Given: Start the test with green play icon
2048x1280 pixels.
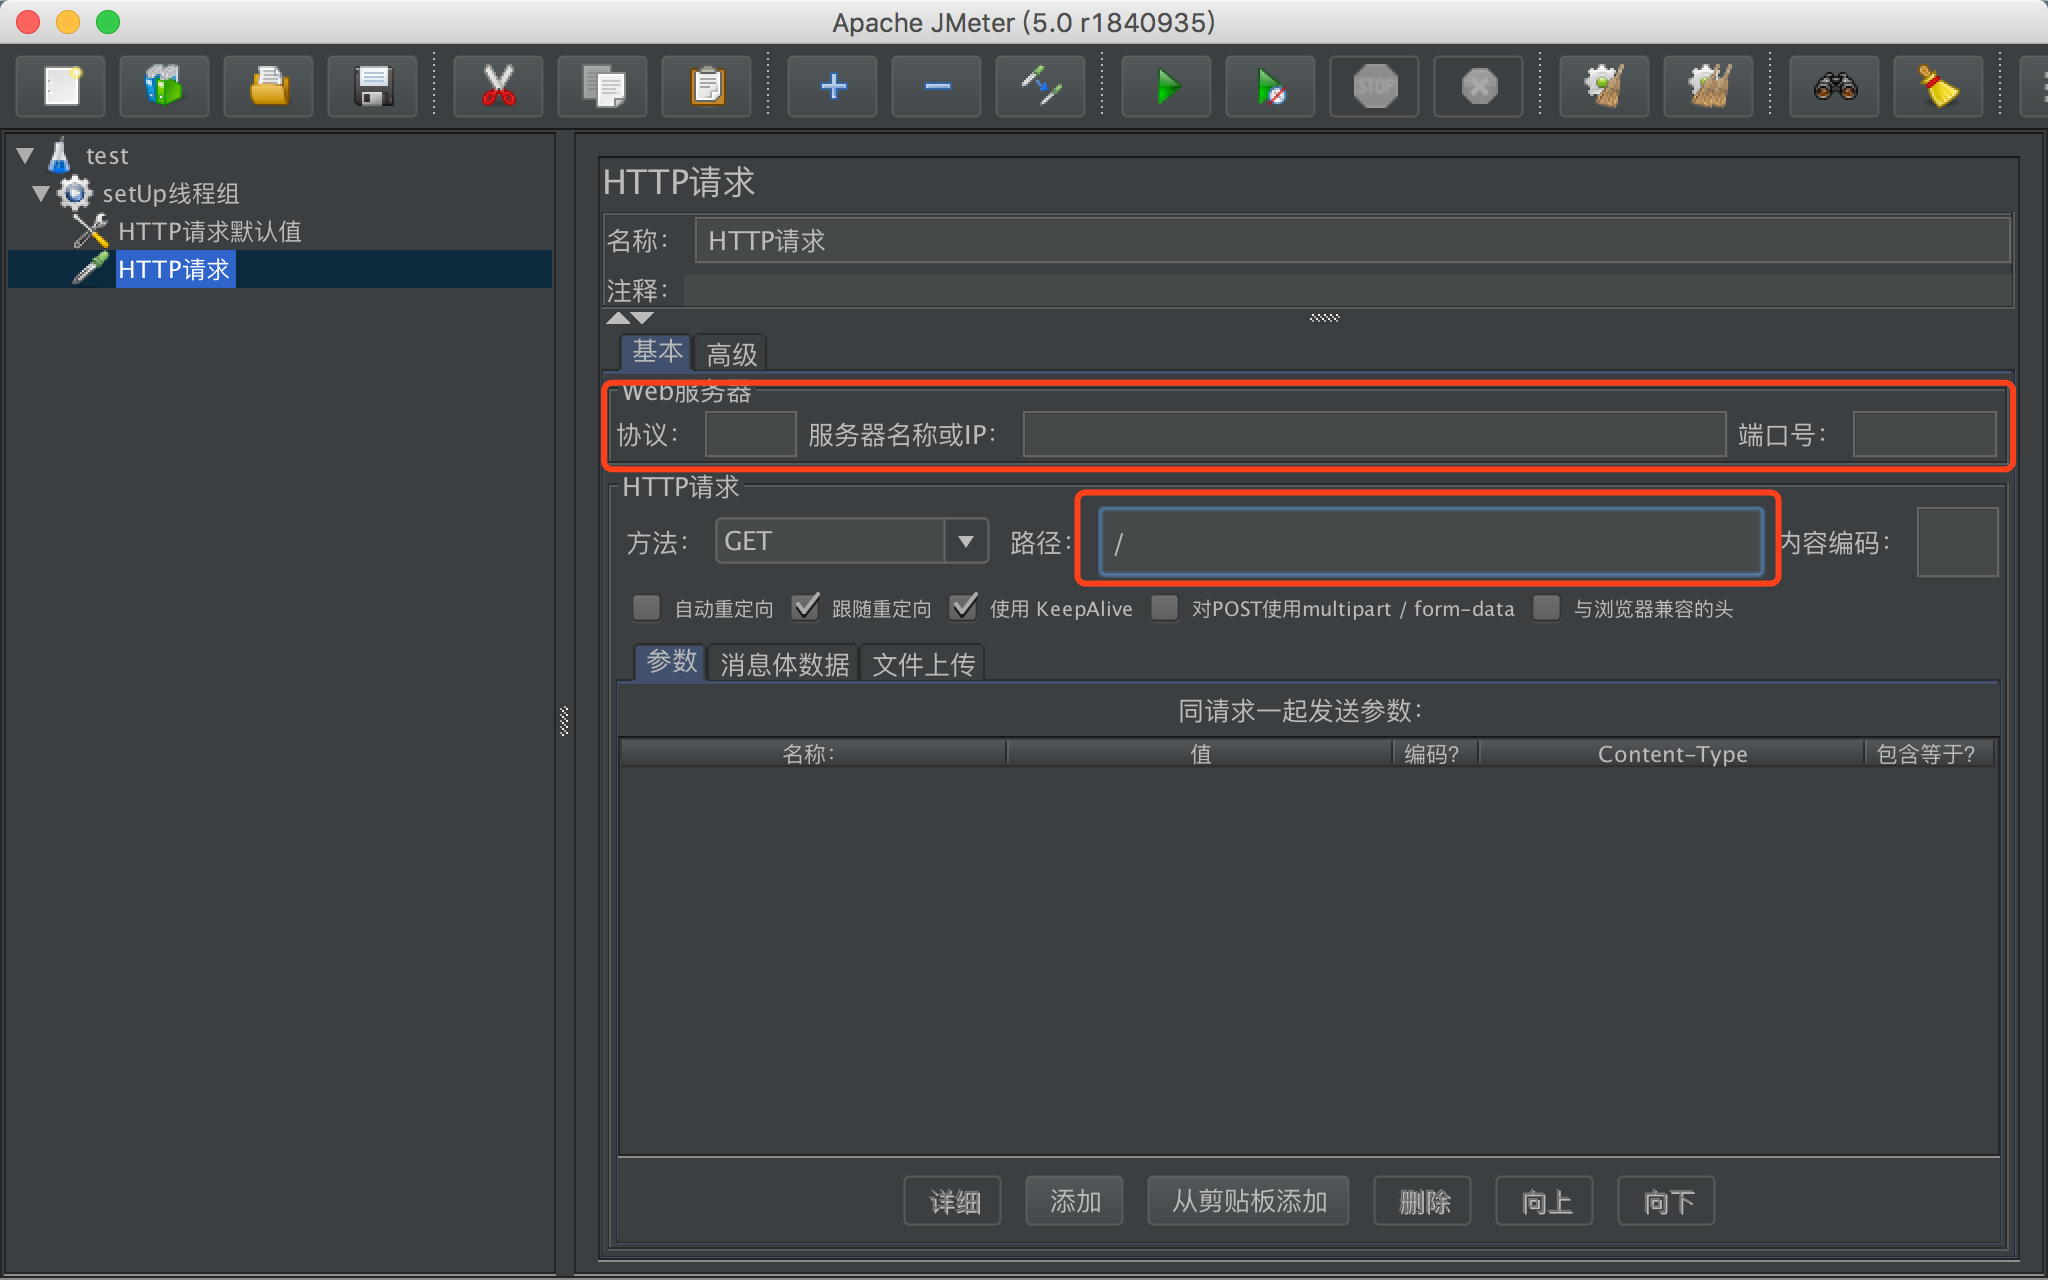Looking at the screenshot, I should [1166, 86].
